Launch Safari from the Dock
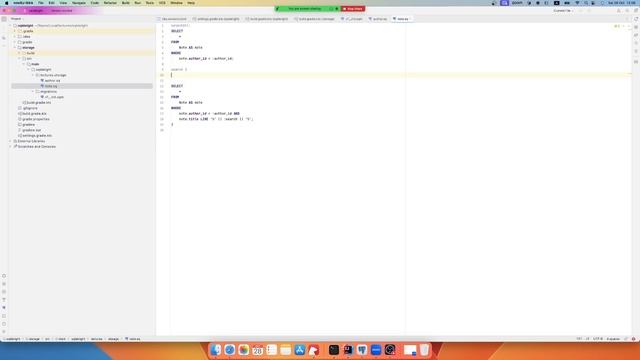This screenshot has height=360, width=640. coord(229,350)
